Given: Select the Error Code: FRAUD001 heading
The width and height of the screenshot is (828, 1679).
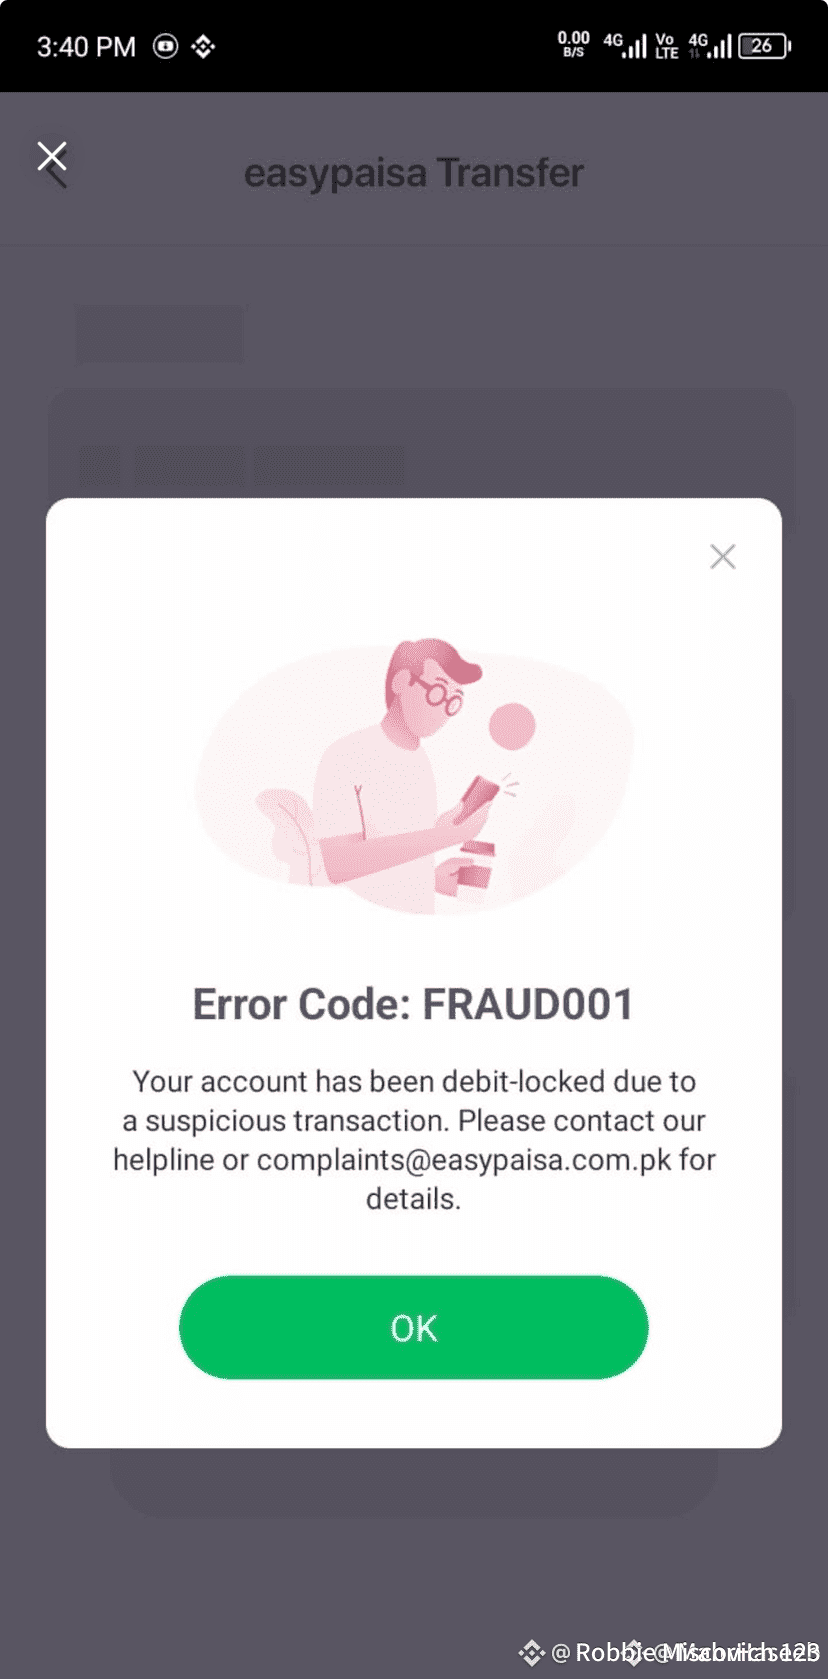Looking at the screenshot, I should (x=413, y=1005).
